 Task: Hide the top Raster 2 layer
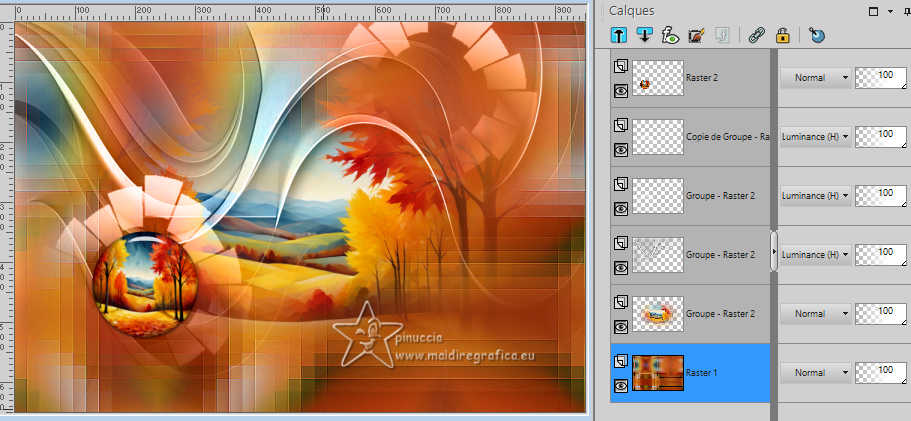pyautogui.click(x=621, y=91)
